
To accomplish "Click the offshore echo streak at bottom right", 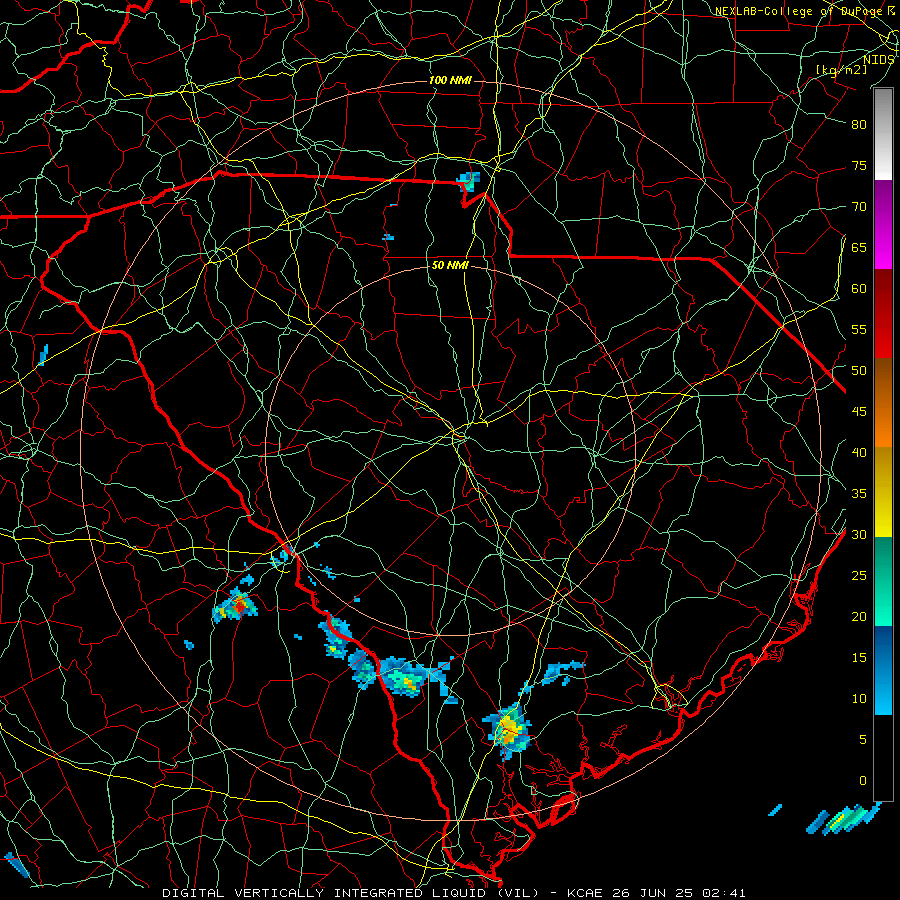I will (843, 820).
